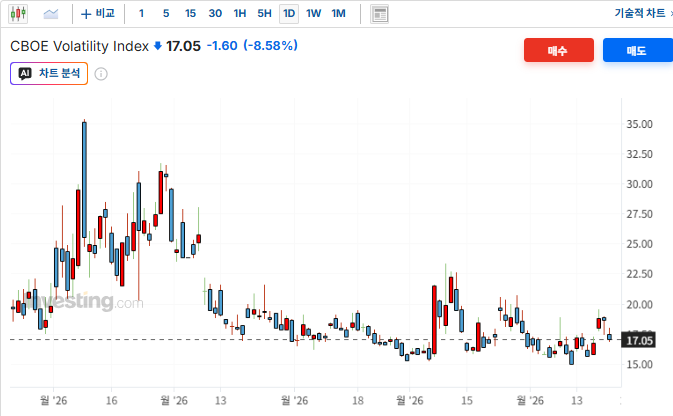Click the 22.50 price axis label
673x416 pixels.
pos(639,274)
